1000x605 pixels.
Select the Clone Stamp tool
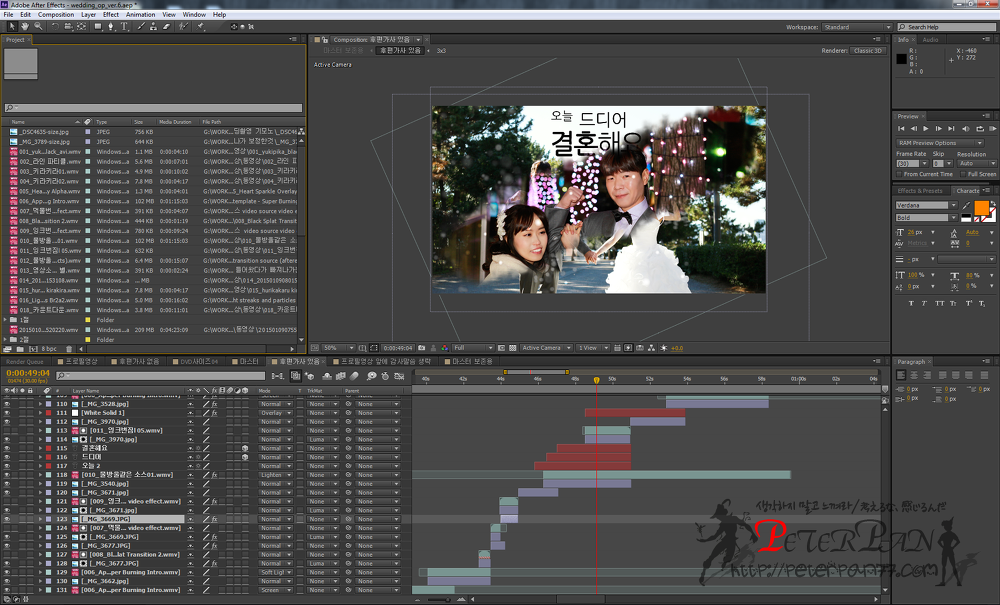pos(153,26)
